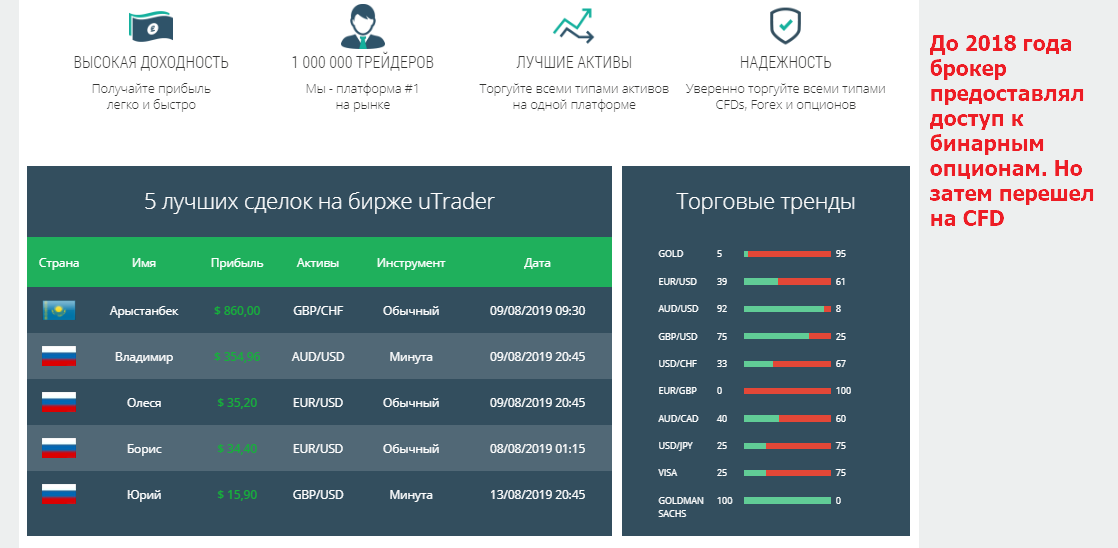This screenshot has height=548, width=1118.
Task: Click the 1 000 000 ТРЕЙДЕРОВ heading
Action: pyautogui.click(x=362, y=63)
